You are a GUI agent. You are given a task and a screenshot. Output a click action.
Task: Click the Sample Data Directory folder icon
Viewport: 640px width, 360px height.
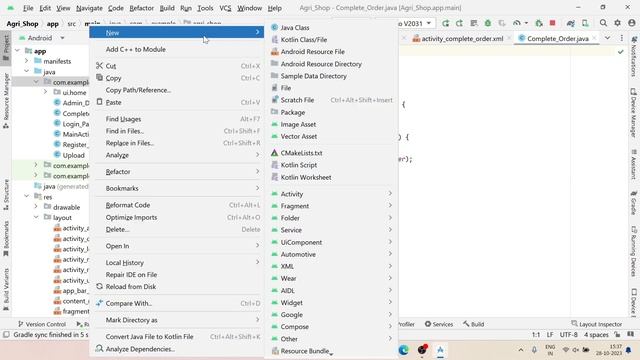coord(274,76)
